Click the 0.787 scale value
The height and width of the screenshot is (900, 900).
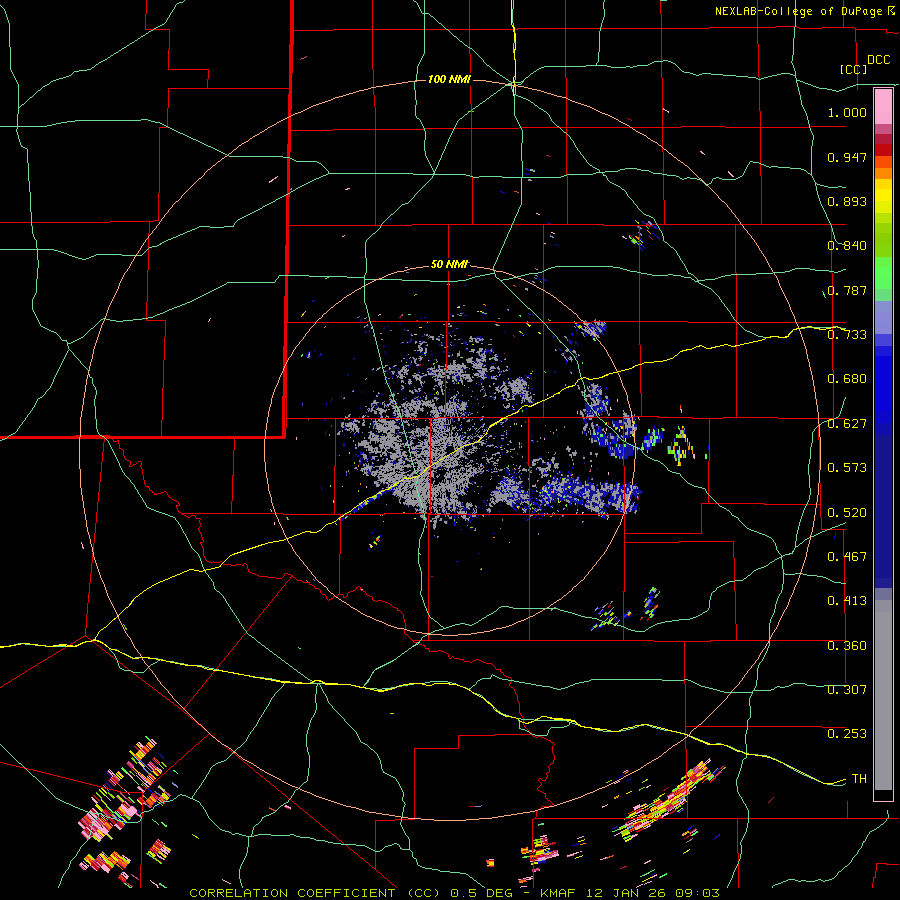[847, 290]
